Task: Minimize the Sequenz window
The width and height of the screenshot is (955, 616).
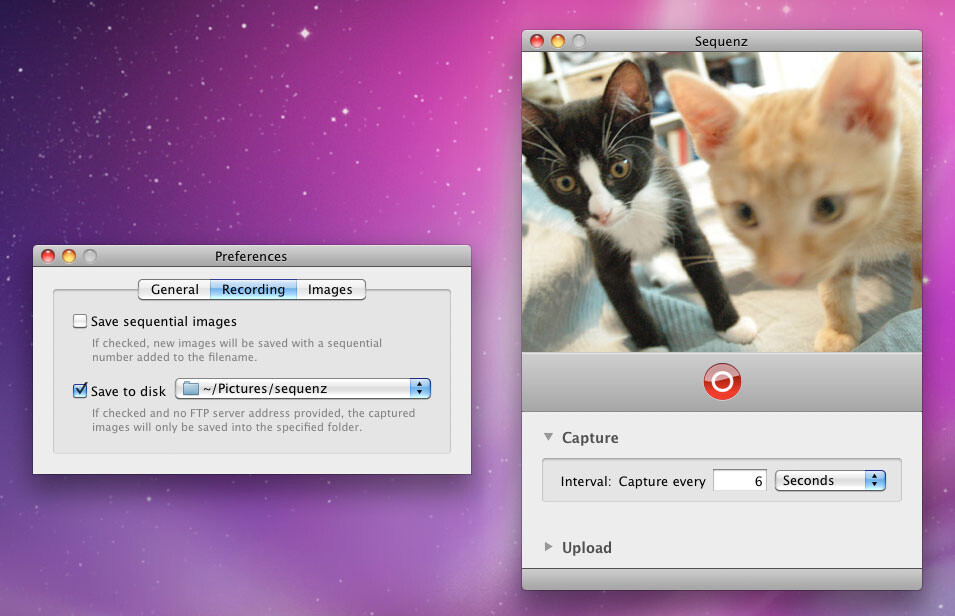Action: (x=558, y=41)
